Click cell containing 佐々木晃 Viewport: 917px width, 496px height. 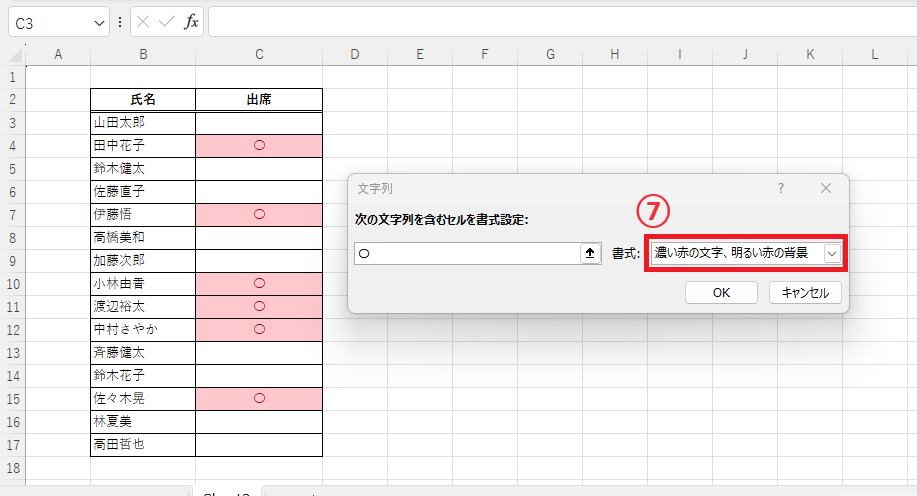click(143, 399)
